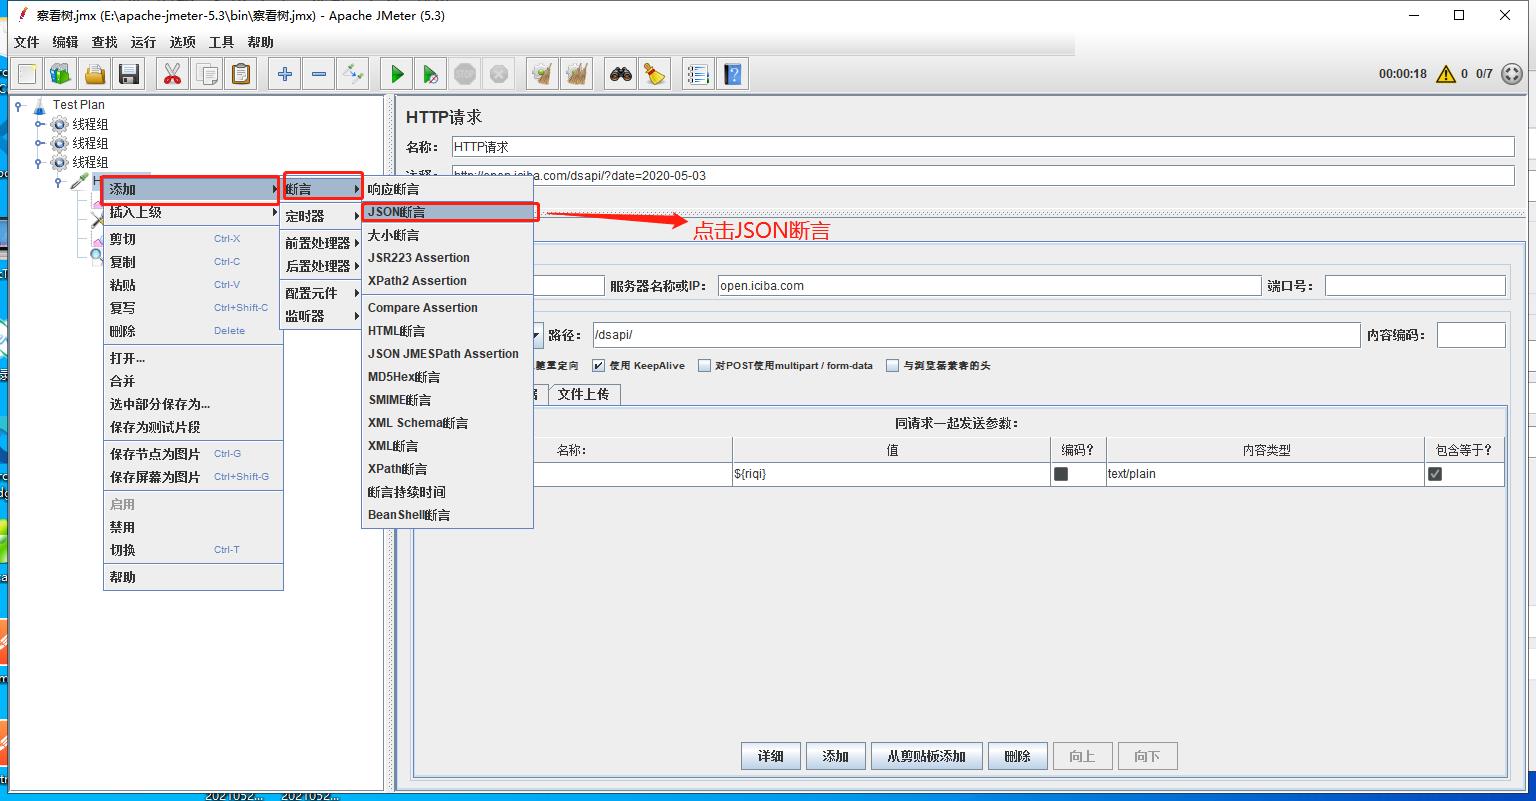Click the text/plain content type cell
Viewport: 1536px width, 801px height.
(1265, 474)
